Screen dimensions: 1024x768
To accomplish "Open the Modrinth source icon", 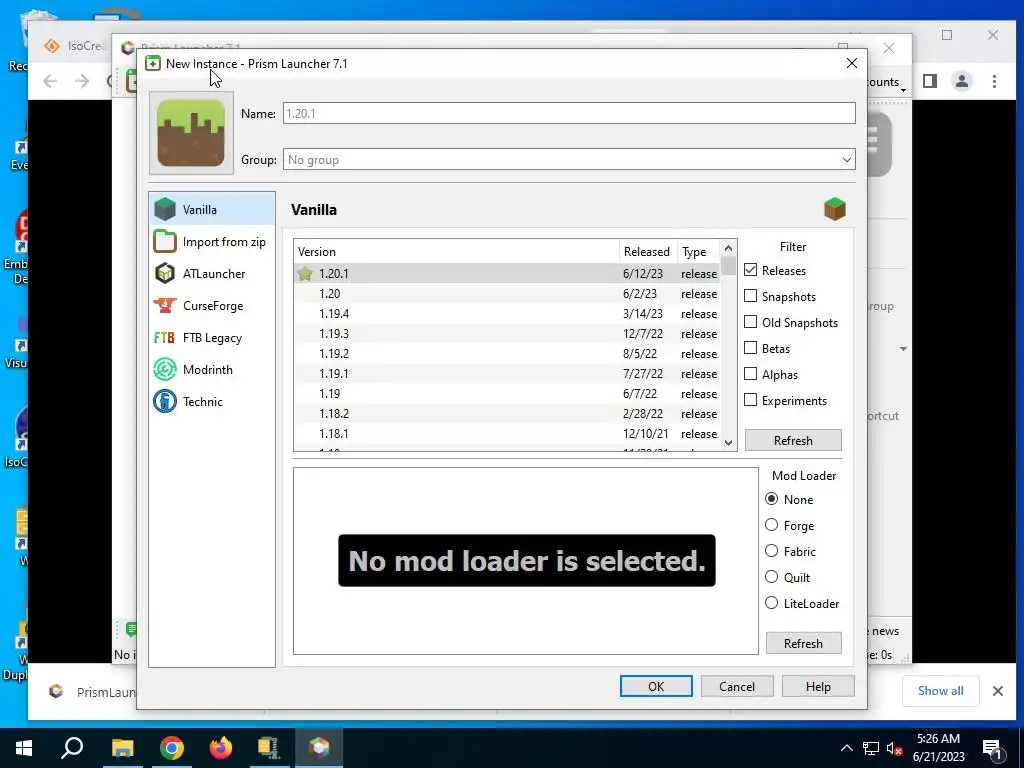I will pyautogui.click(x=165, y=370).
